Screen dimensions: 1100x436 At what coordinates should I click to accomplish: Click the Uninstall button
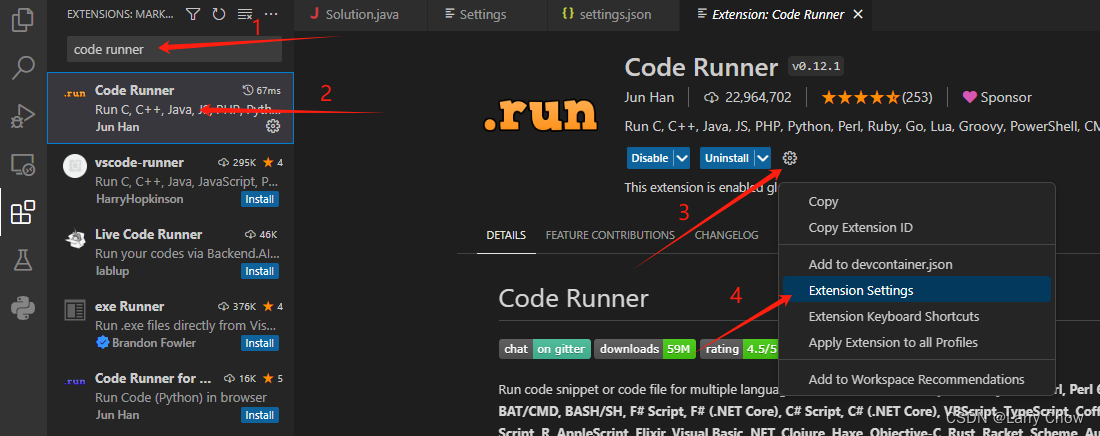pyautogui.click(x=727, y=158)
